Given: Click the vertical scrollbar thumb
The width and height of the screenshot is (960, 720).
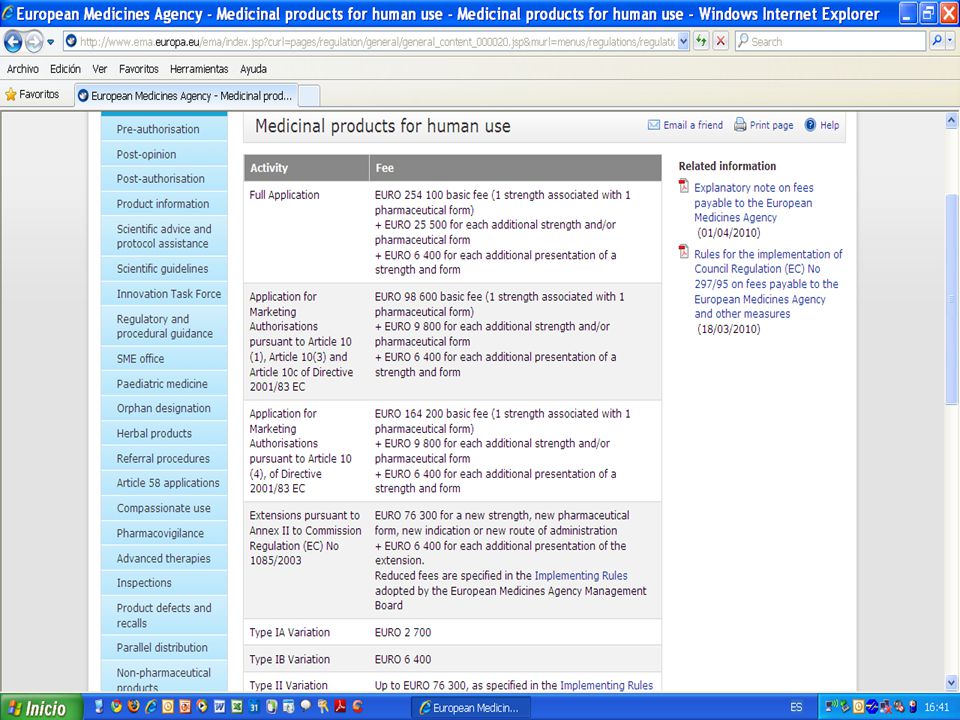Looking at the screenshot, I should [x=951, y=299].
